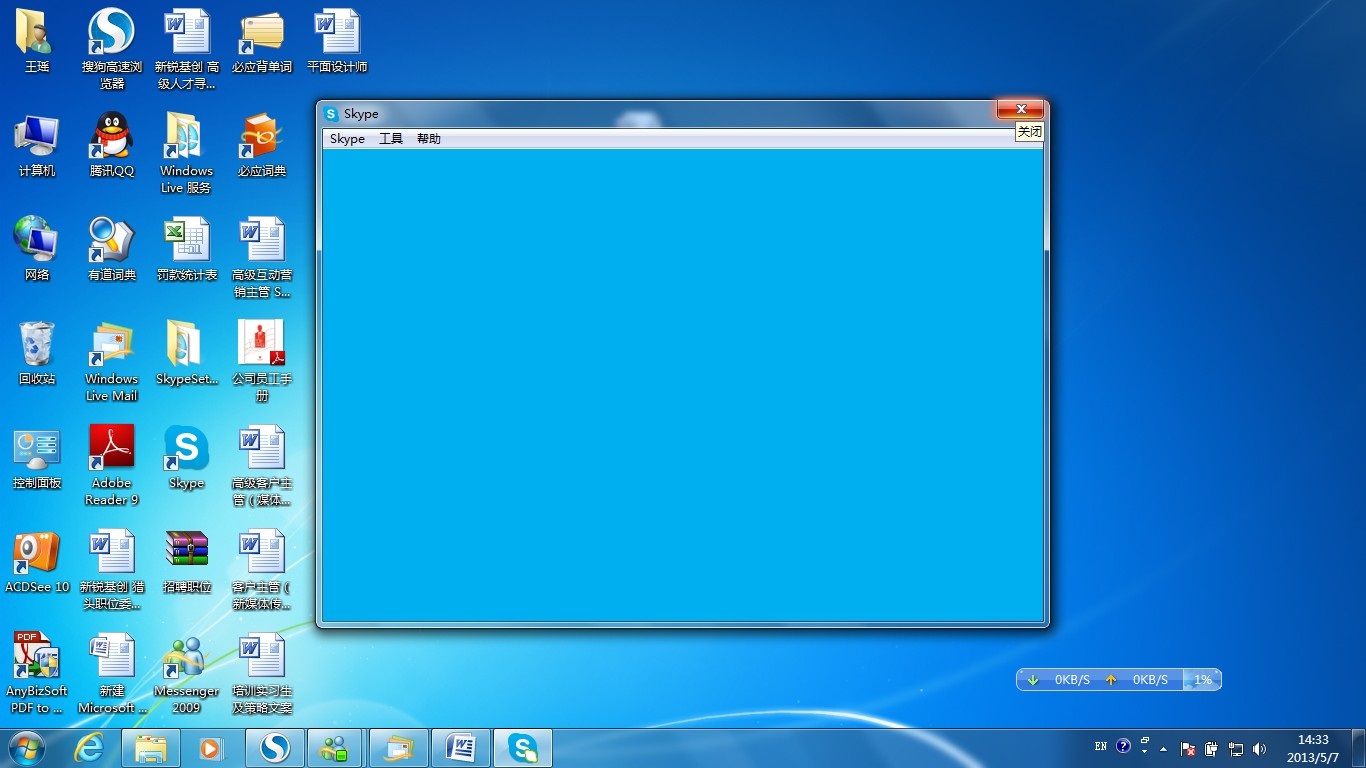Select the SkypeSet... folder on desktop
Viewport: 1366px width, 768px height.
pyautogui.click(x=187, y=353)
